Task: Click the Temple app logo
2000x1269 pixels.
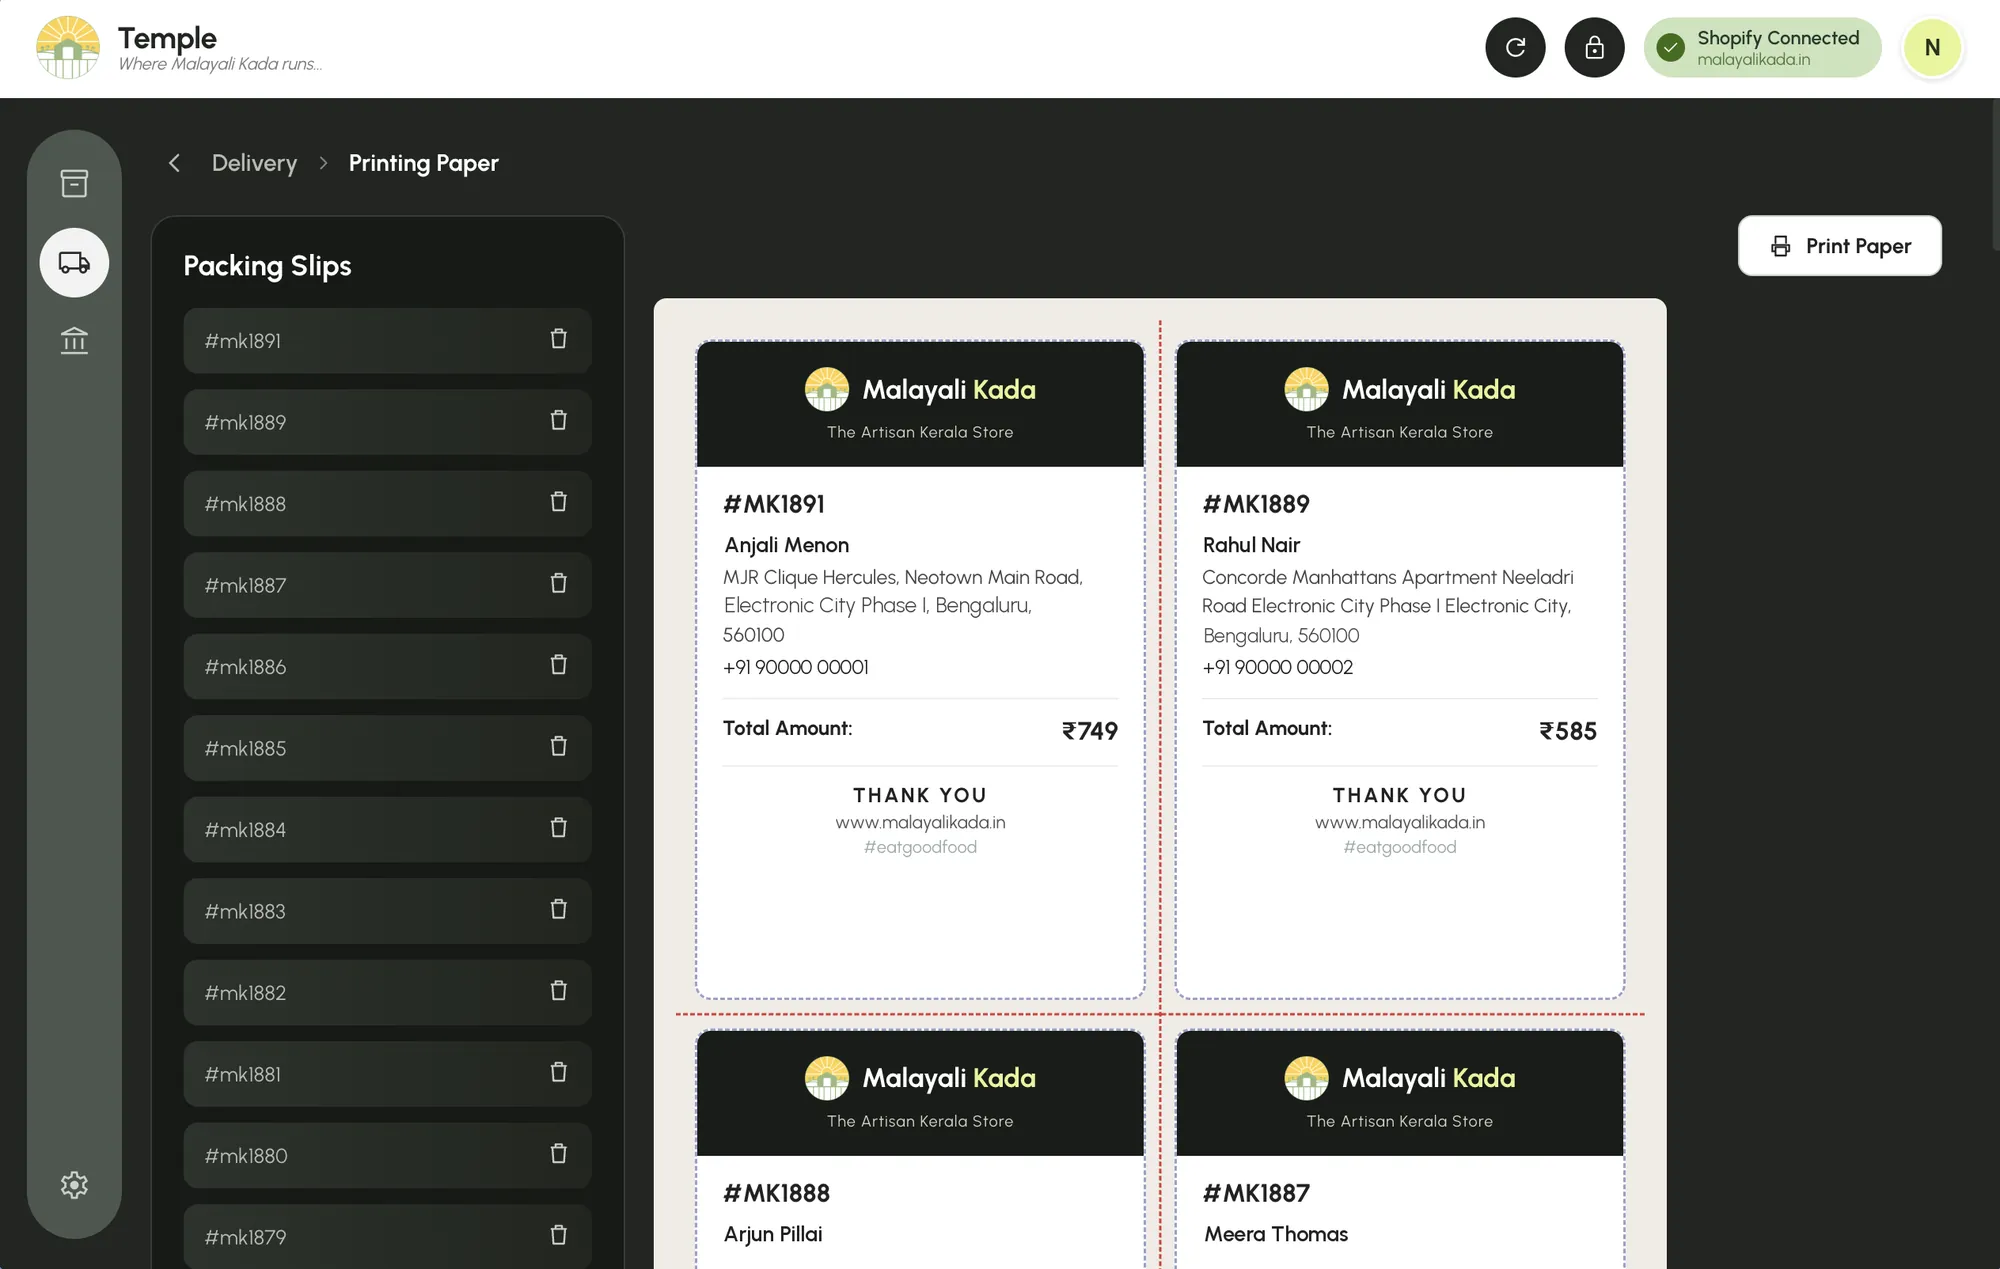Action: 68,47
